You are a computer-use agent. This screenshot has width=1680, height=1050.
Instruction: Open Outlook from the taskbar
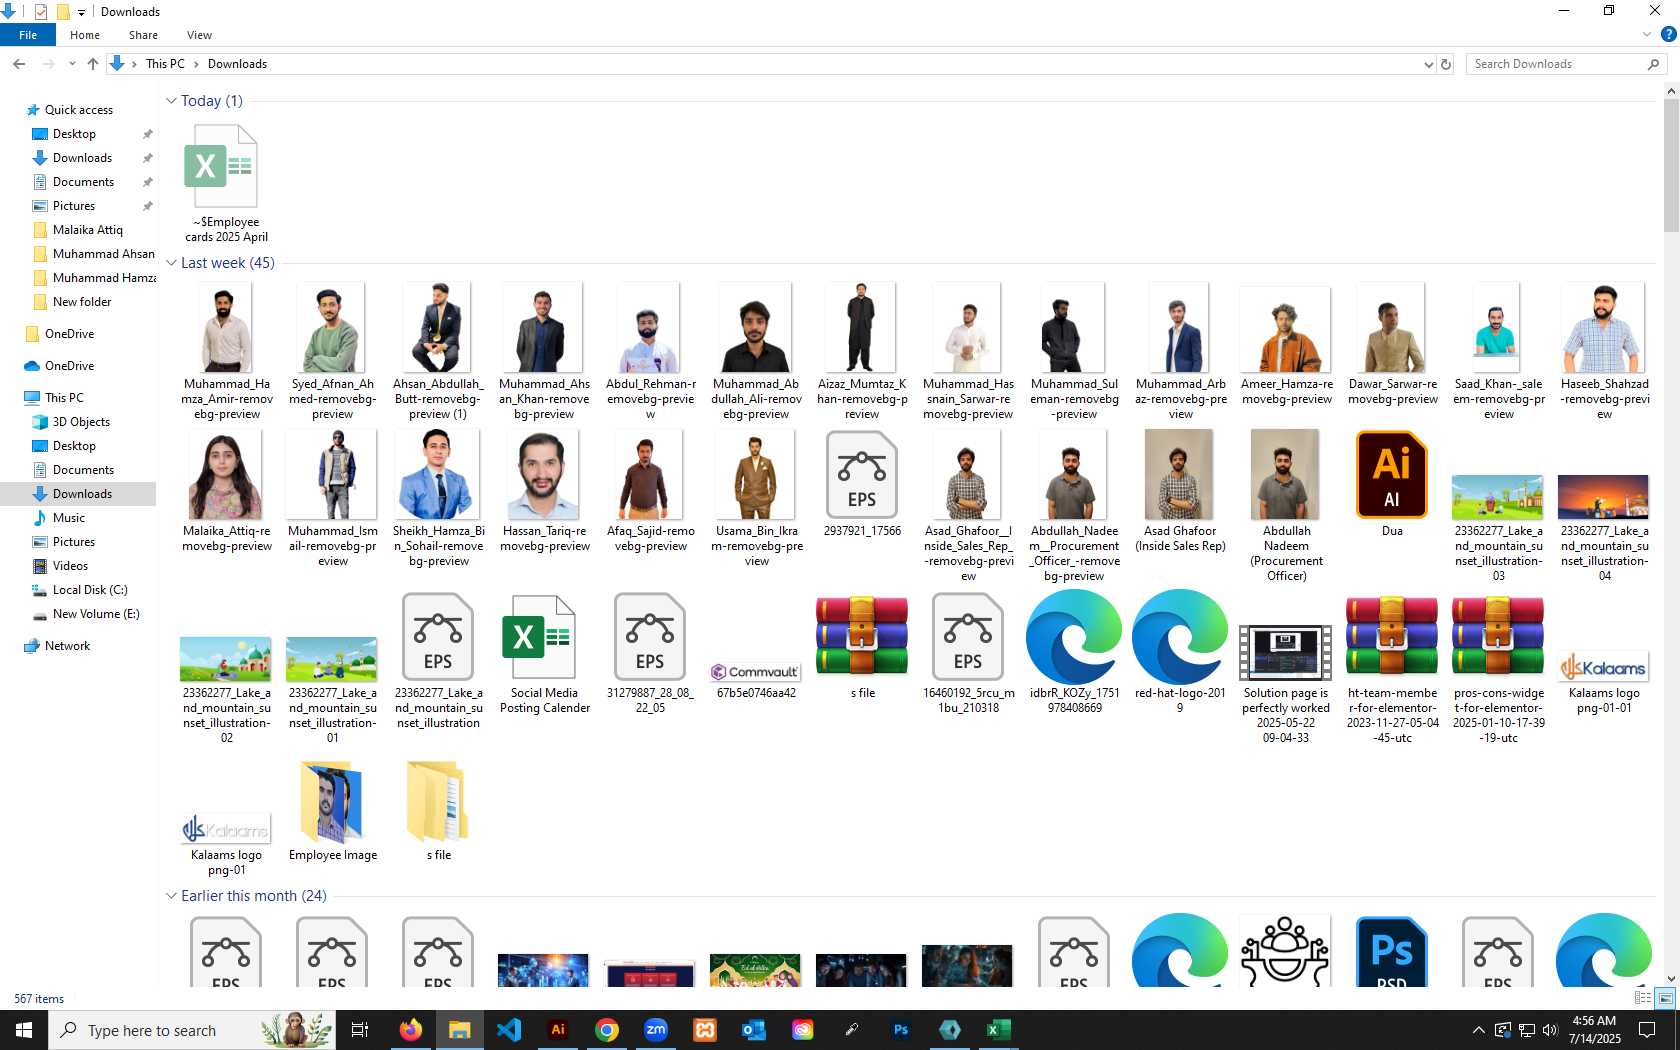tap(754, 1030)
